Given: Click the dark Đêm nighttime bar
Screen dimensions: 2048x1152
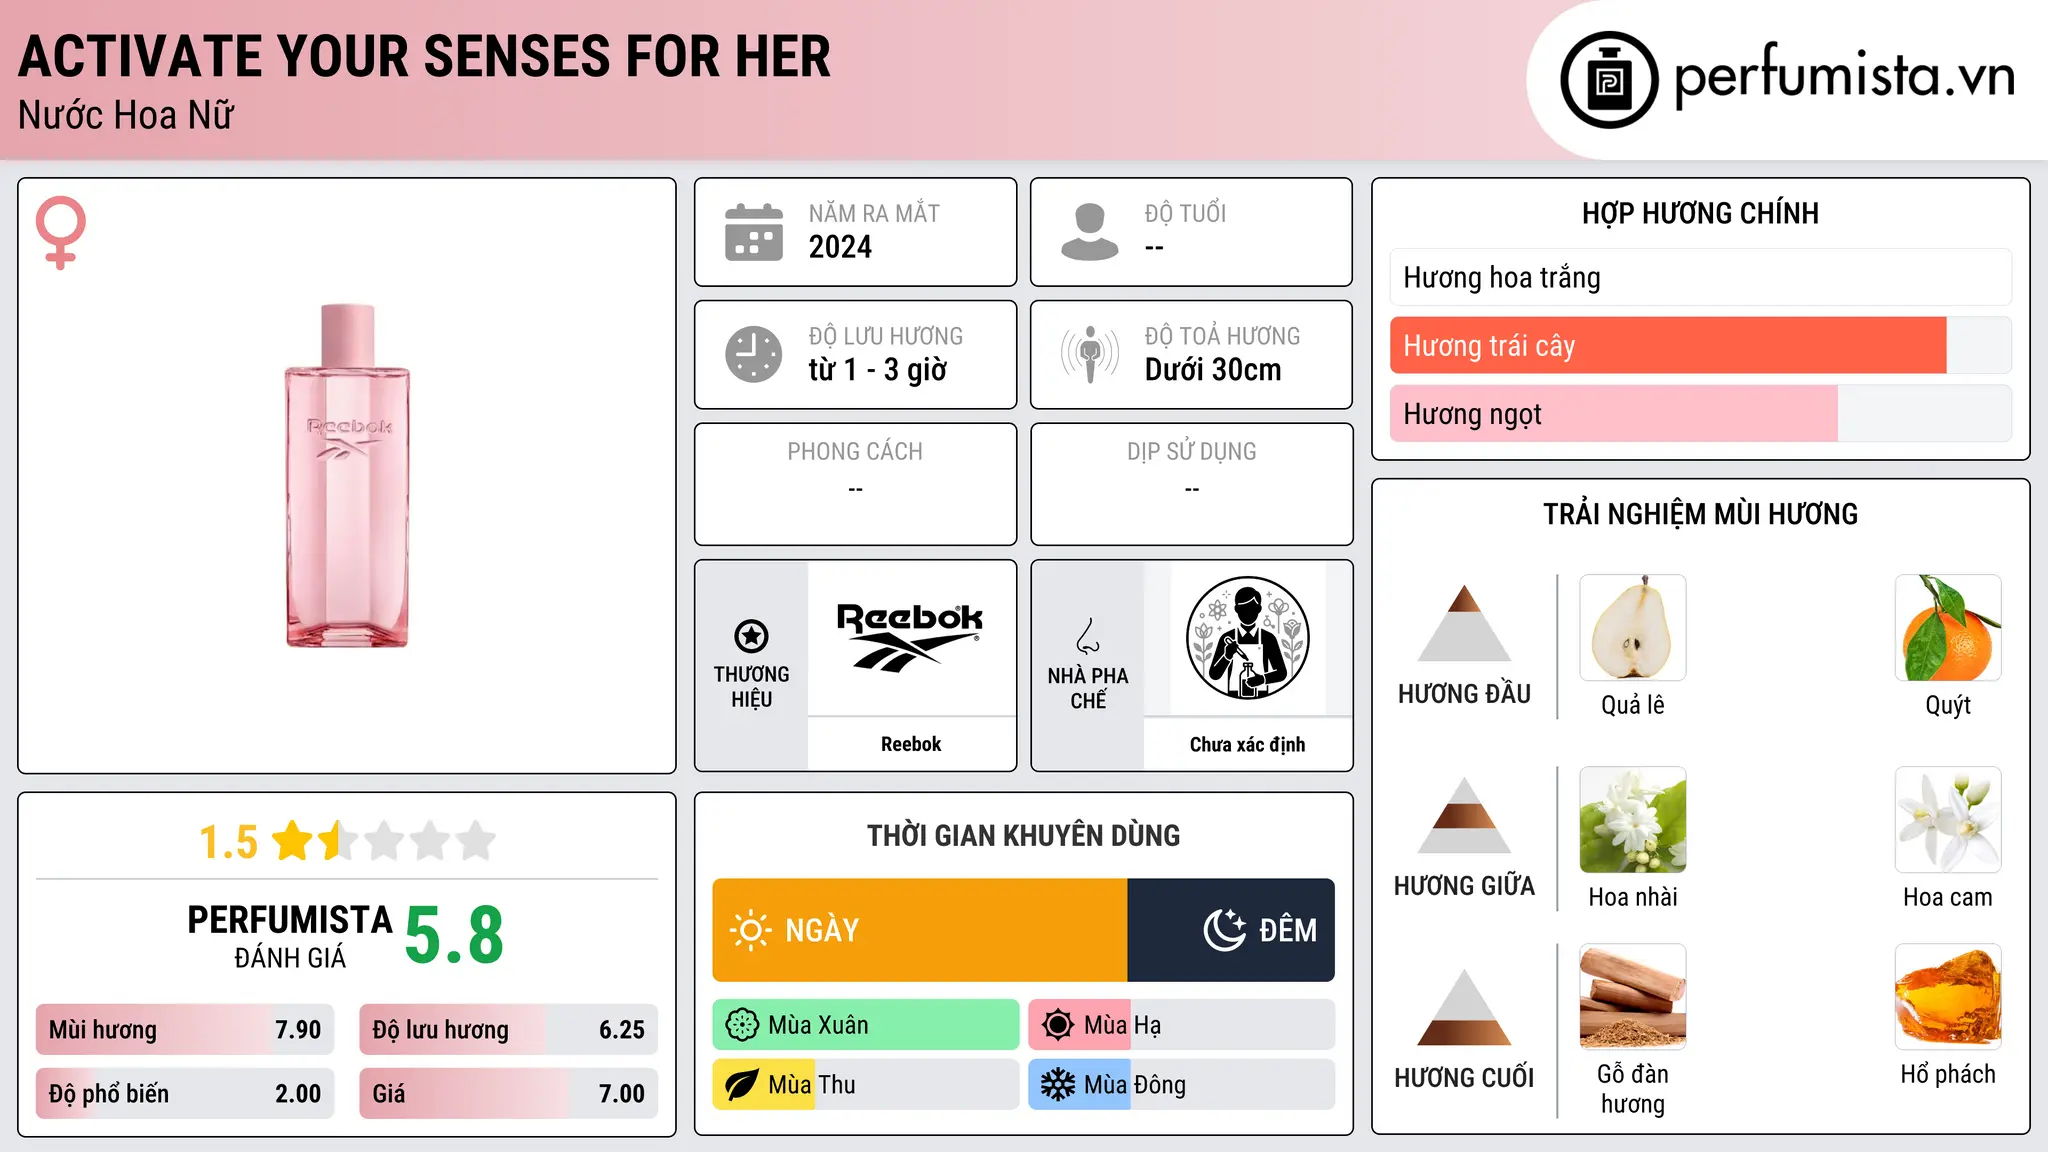Looking at the screenshot, I should click(x=1231, y=930).
